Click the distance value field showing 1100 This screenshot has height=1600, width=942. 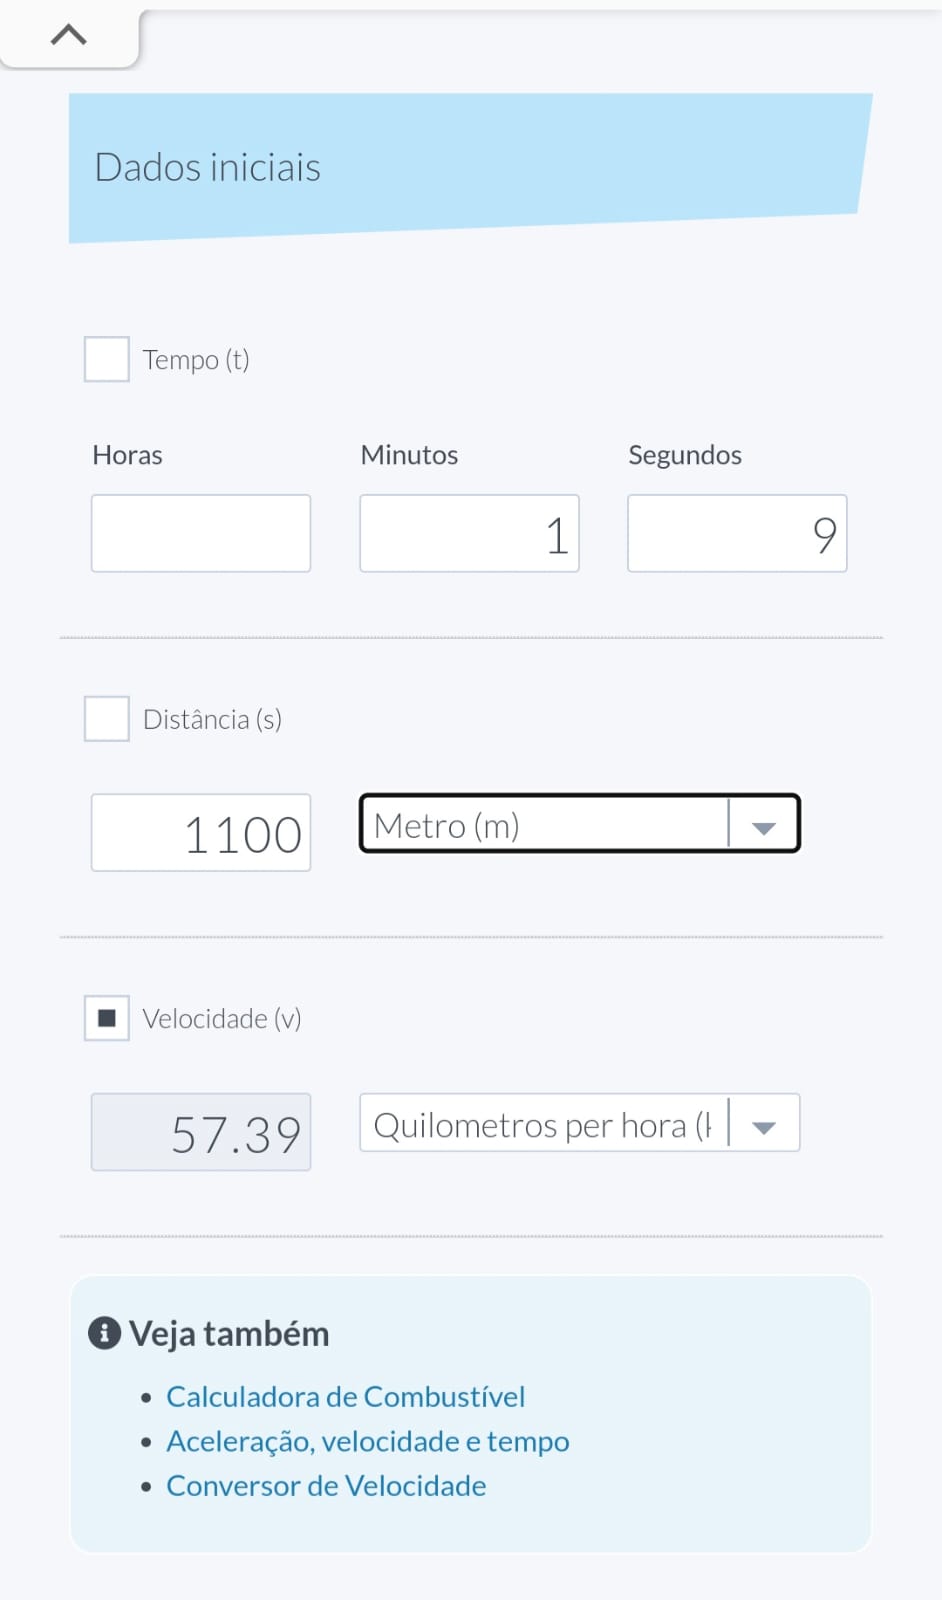(201, 833)
